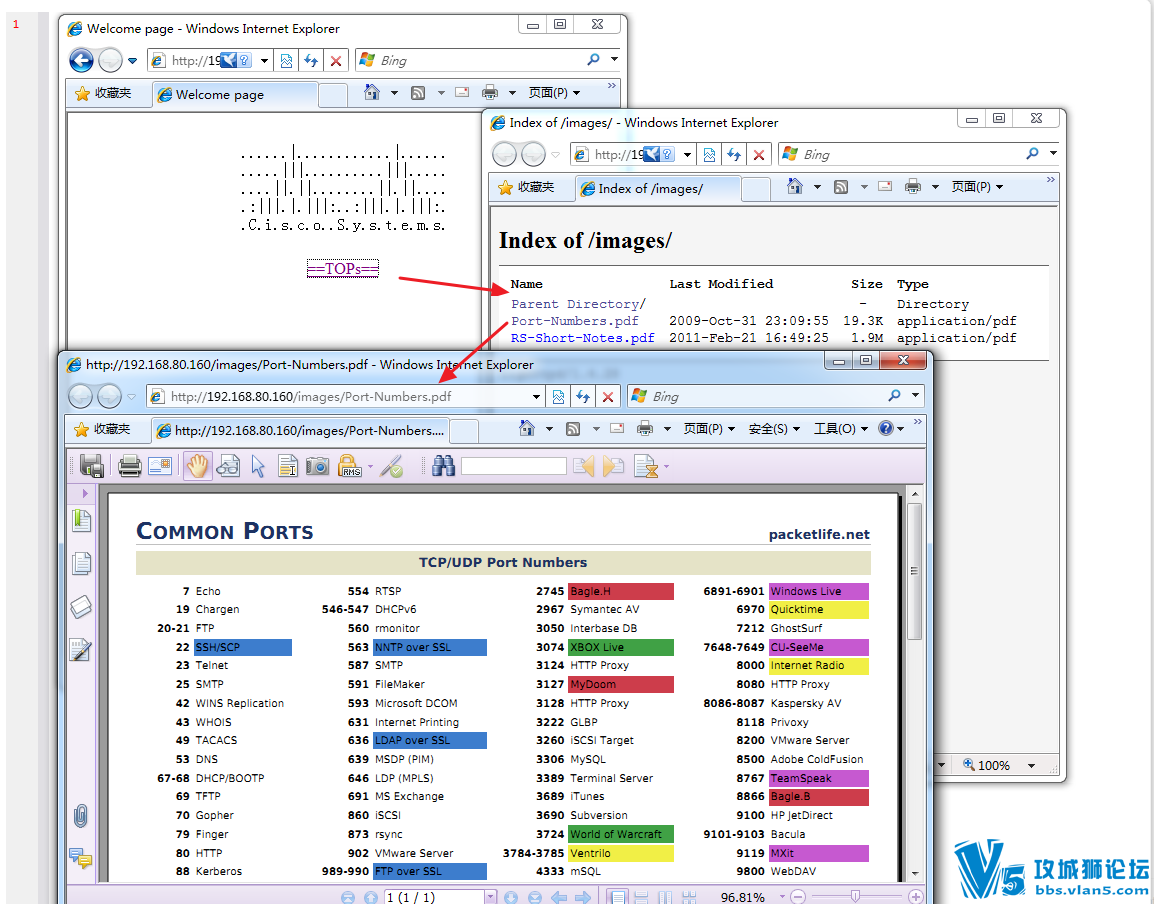Click the RMS padlock icon
1154x904 pixels.
tap(350, 466)
